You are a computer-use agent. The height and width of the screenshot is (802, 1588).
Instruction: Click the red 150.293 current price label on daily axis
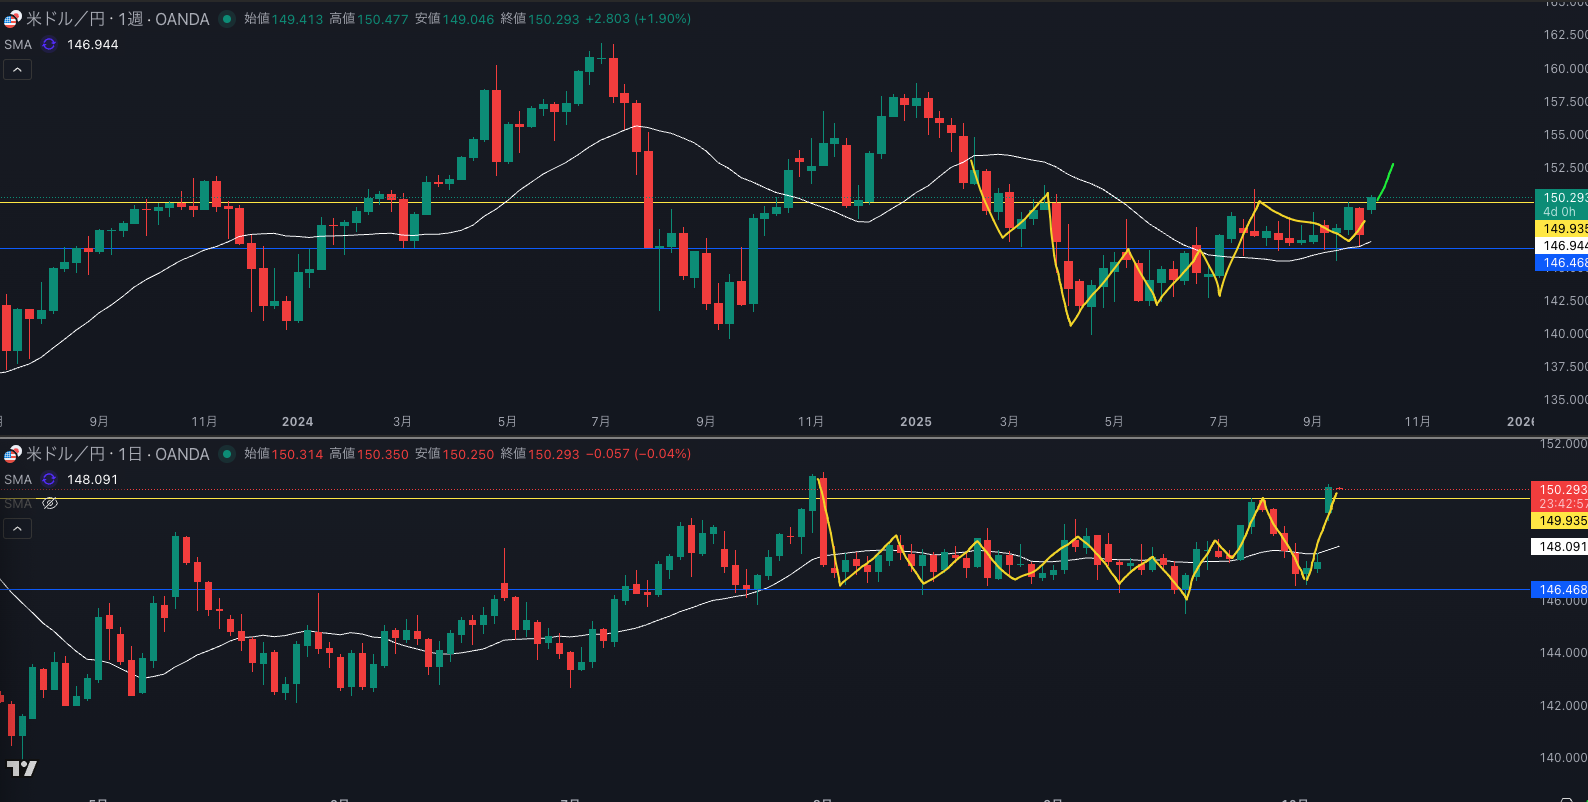[1560, 490]
